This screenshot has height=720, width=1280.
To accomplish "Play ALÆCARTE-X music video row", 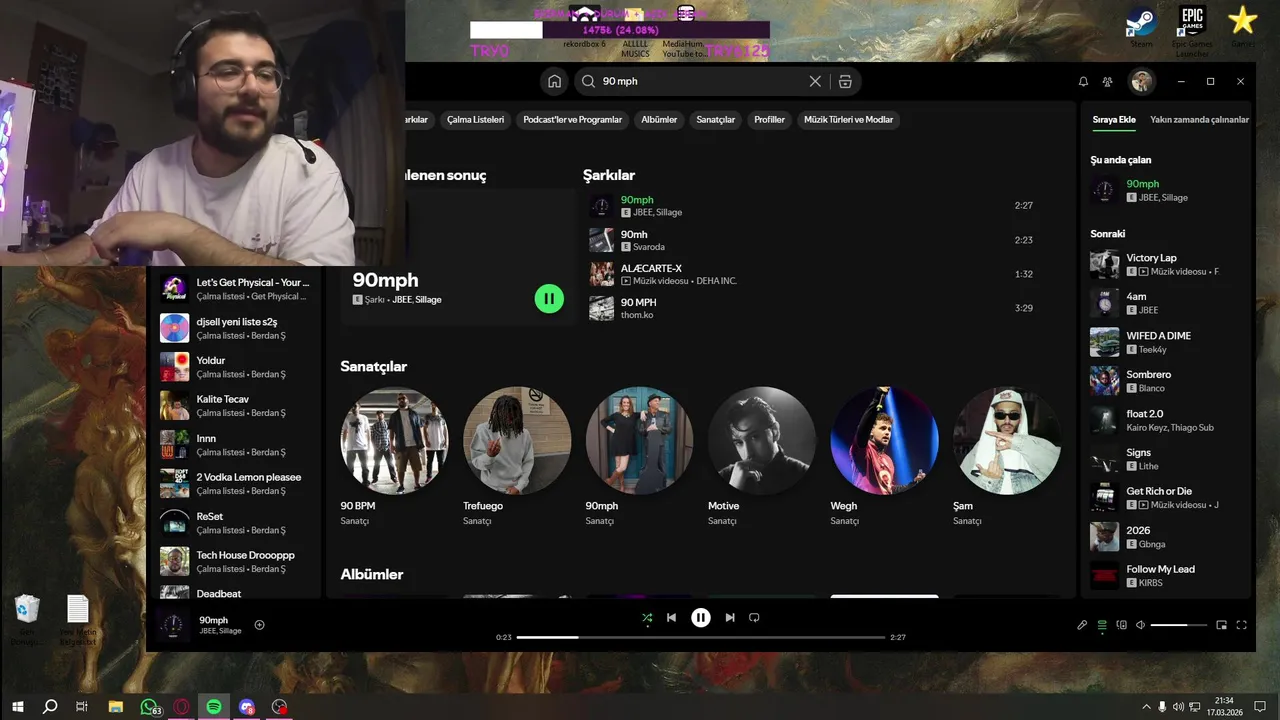I will point(811,274).
